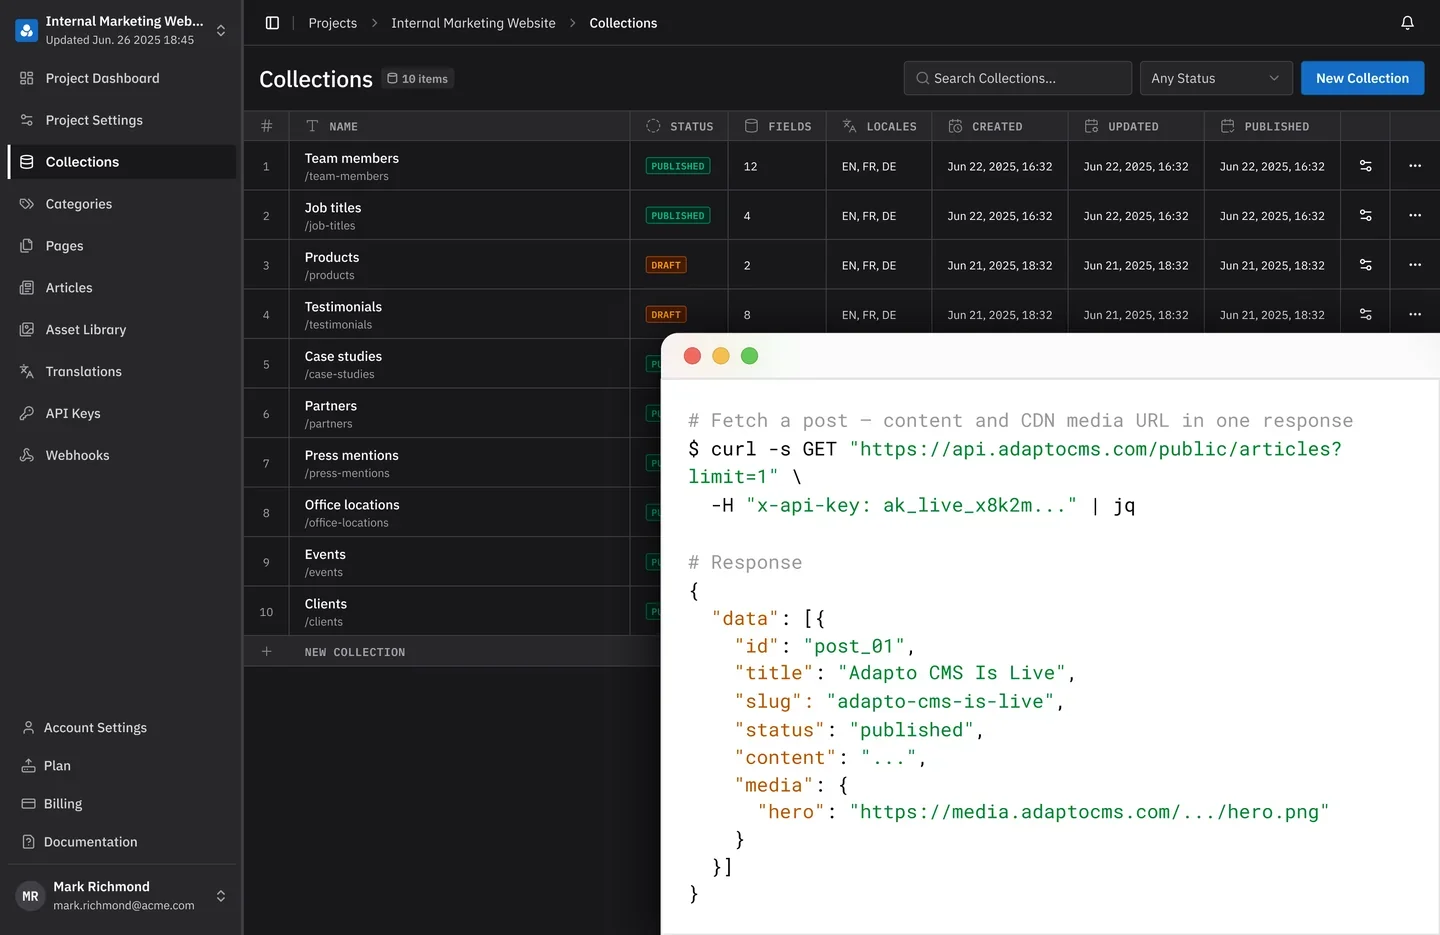Open Pages via its sidebar icon
The image size is (1440, 935).
pyautogui.click(x=27, y=245)
